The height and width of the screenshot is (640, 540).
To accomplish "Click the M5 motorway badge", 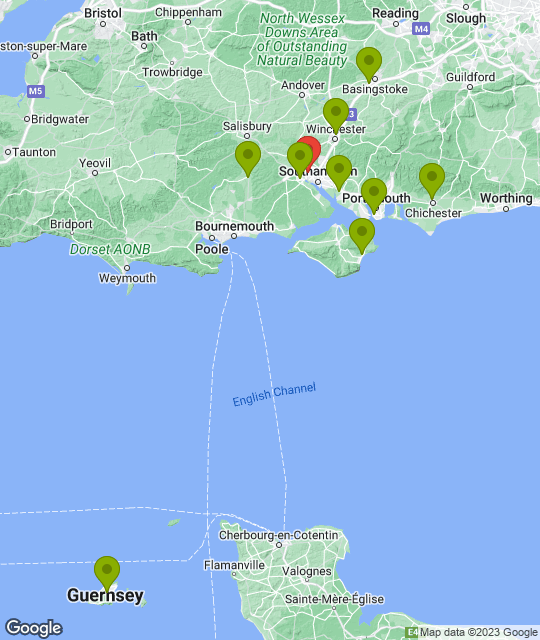I will (36, 91).
